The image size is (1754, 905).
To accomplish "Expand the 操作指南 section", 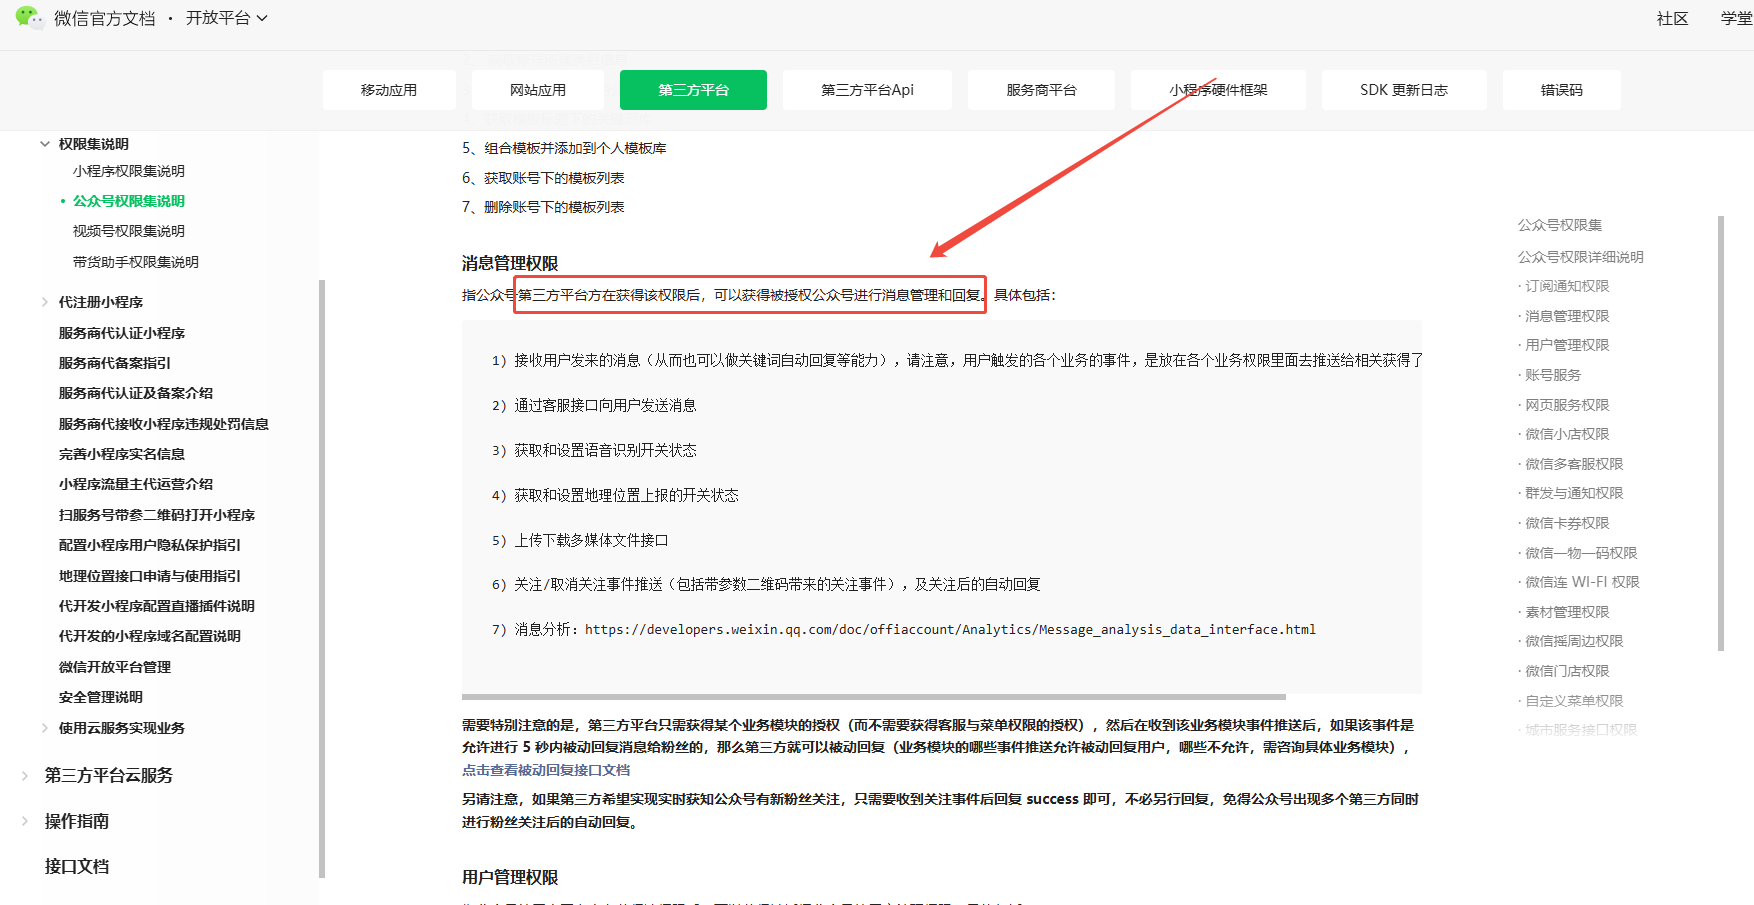I will [25, 821].
